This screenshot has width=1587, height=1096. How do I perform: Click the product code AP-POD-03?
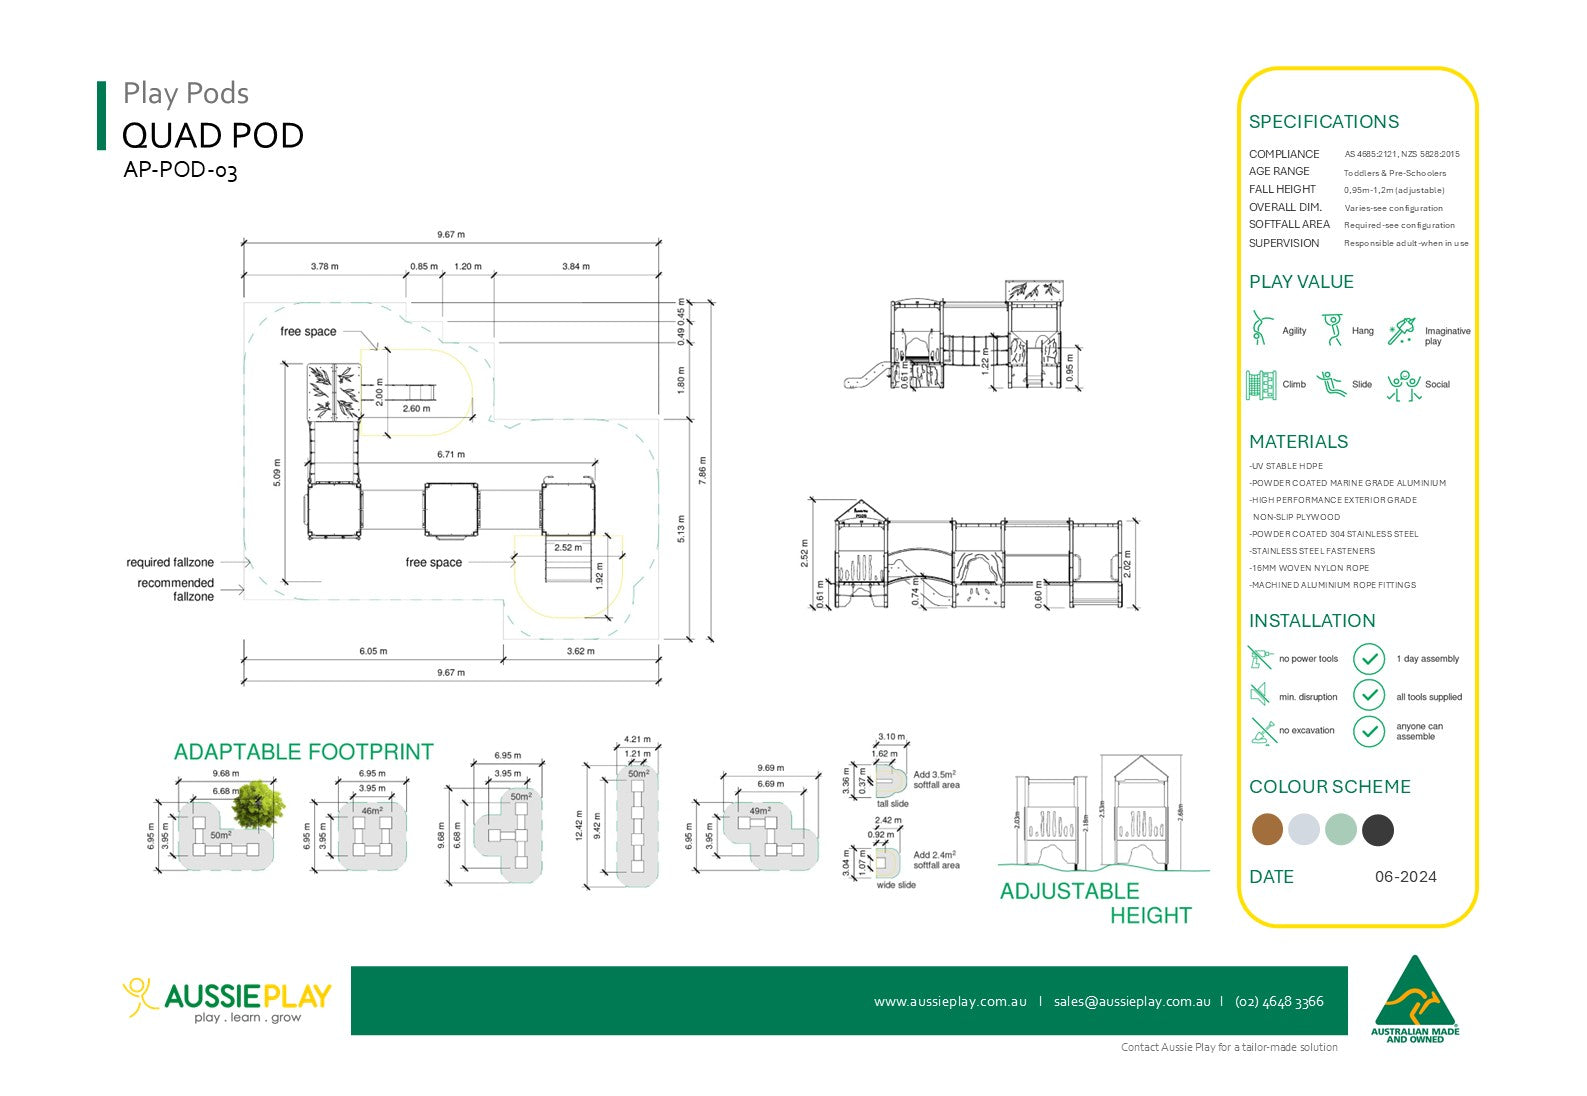[180, 170]
